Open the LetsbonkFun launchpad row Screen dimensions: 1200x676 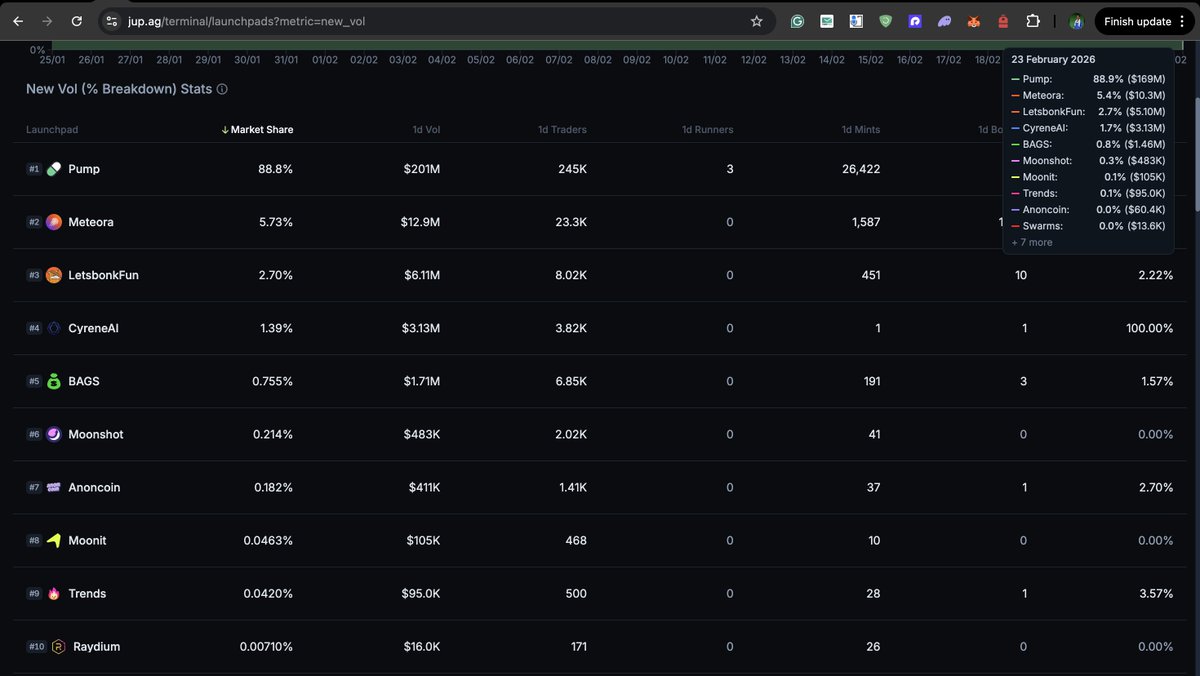point(600,275)
